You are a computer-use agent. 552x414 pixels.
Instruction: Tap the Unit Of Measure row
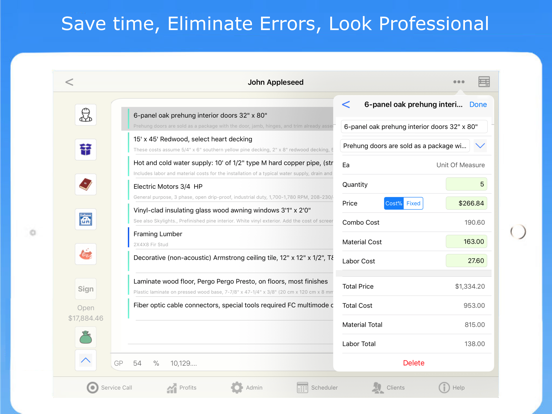pyautogui.click(x=414, y=165)
